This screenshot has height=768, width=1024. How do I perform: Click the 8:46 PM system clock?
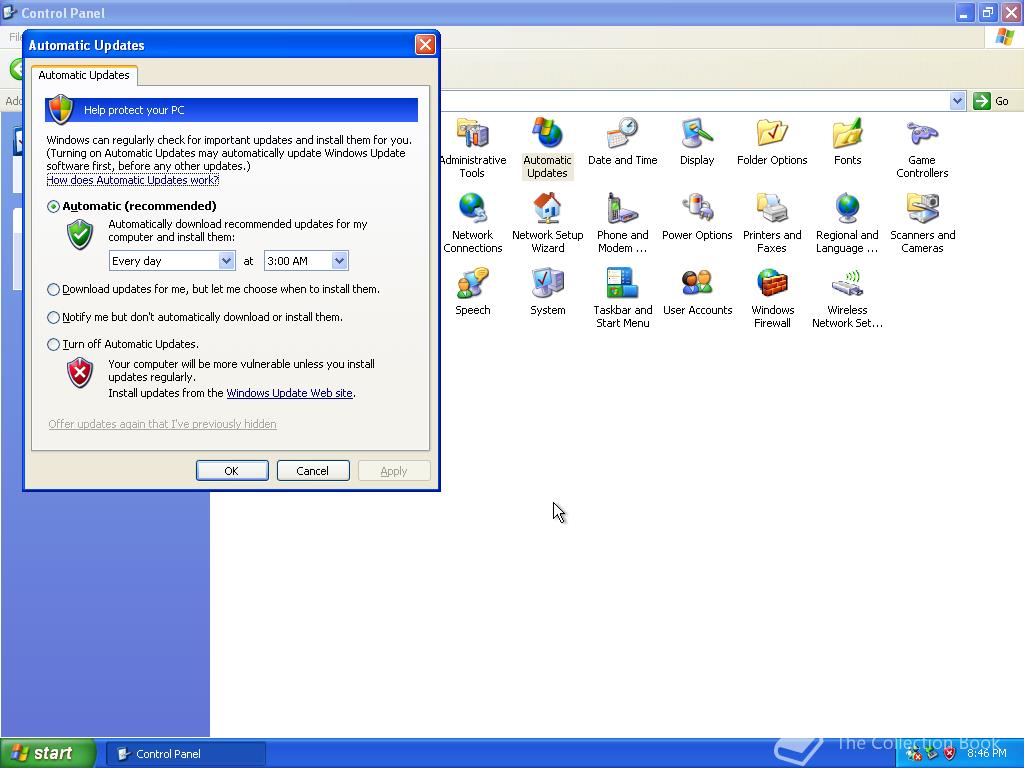[987, 754]
